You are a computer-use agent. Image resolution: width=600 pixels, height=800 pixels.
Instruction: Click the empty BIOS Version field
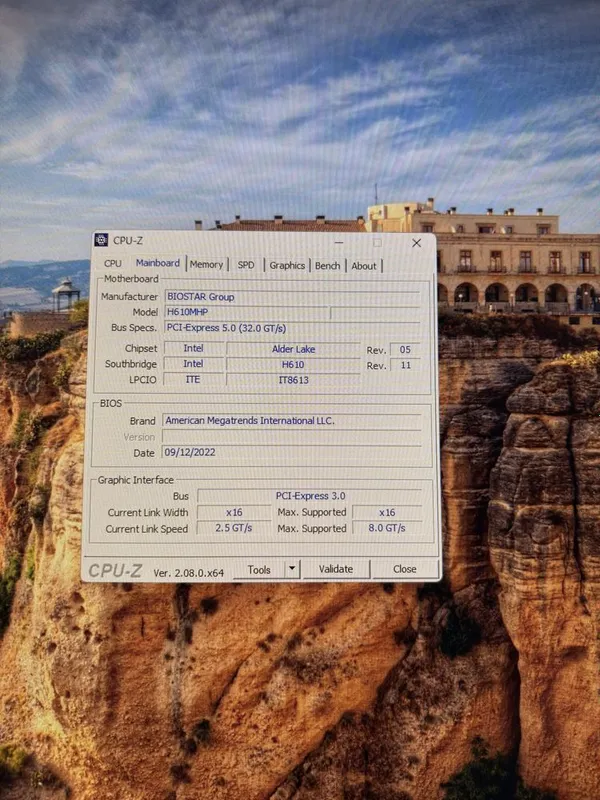point(291,437)
